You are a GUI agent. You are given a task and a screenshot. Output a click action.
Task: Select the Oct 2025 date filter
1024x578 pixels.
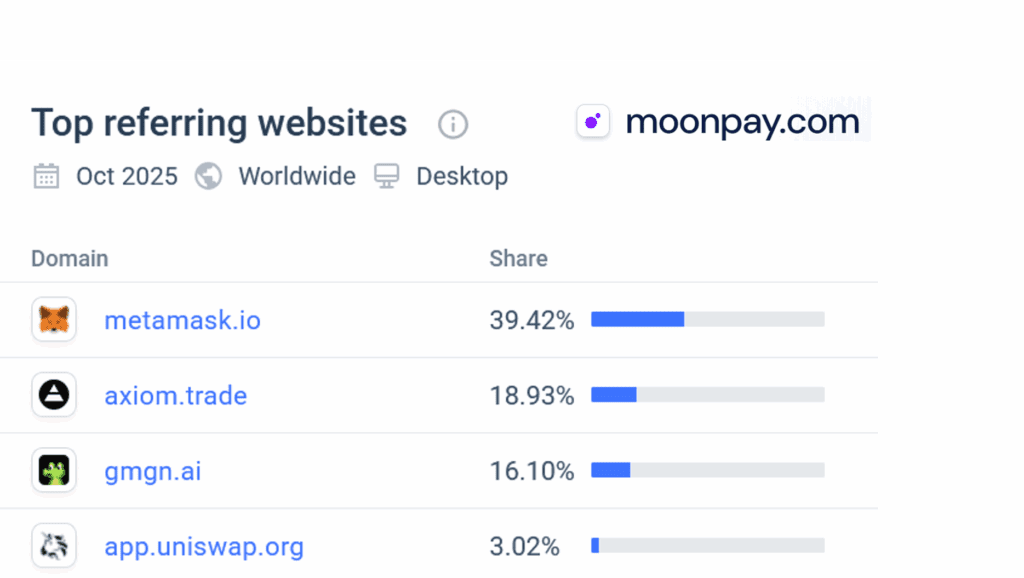pos(126,176)
